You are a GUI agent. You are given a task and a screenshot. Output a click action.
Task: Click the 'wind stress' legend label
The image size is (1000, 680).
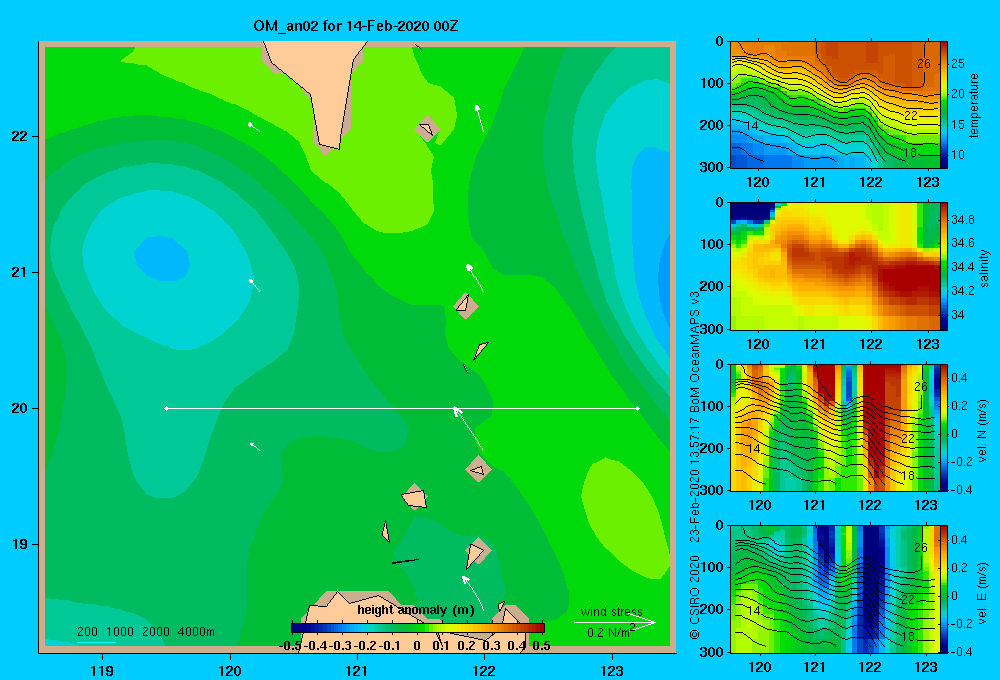pyautogui.click(x=612, y=611)
